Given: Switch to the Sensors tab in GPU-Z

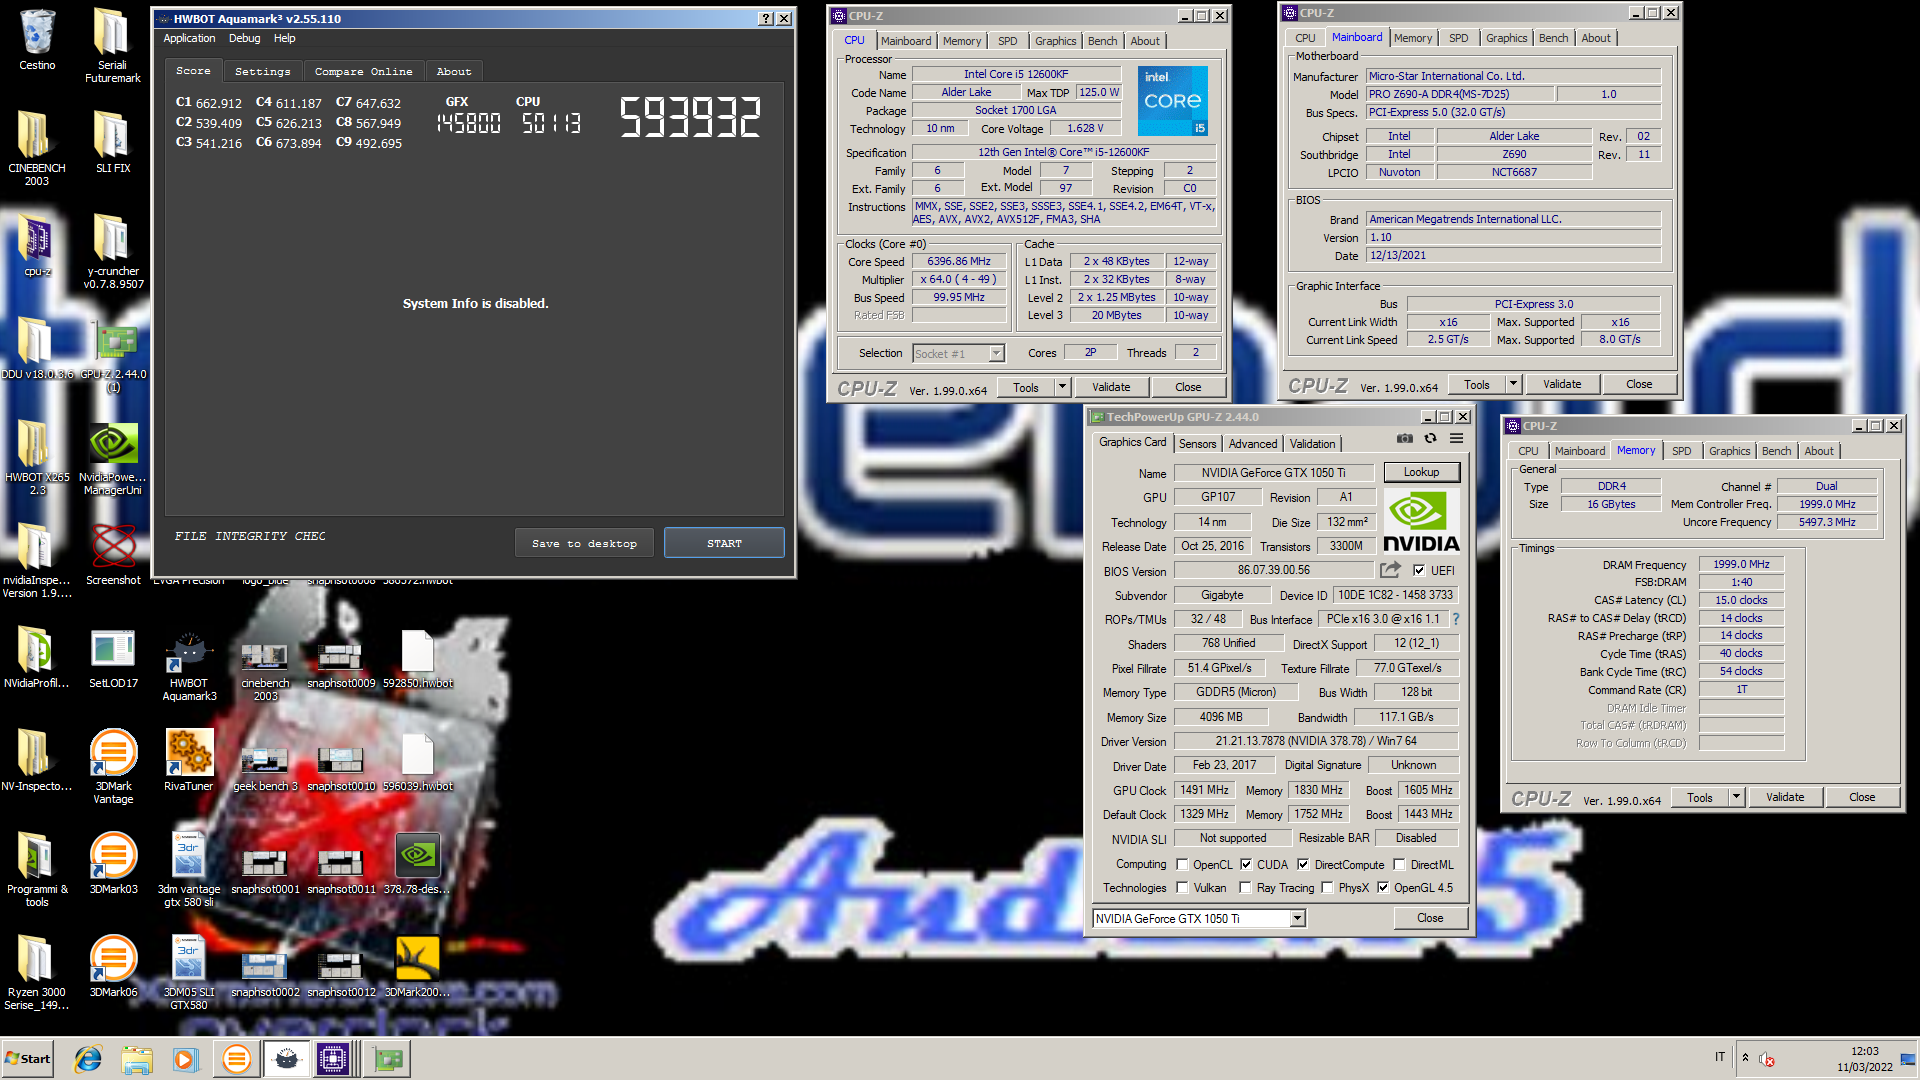Looking at the screenshot, I should point(1197,444).
